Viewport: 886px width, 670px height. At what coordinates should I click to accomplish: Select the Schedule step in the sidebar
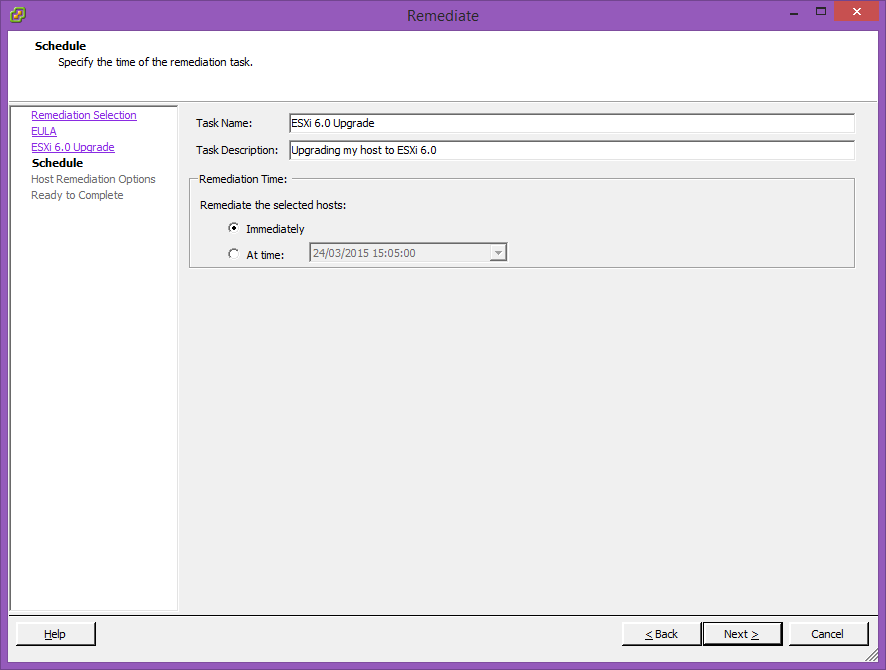coord(57,163)
